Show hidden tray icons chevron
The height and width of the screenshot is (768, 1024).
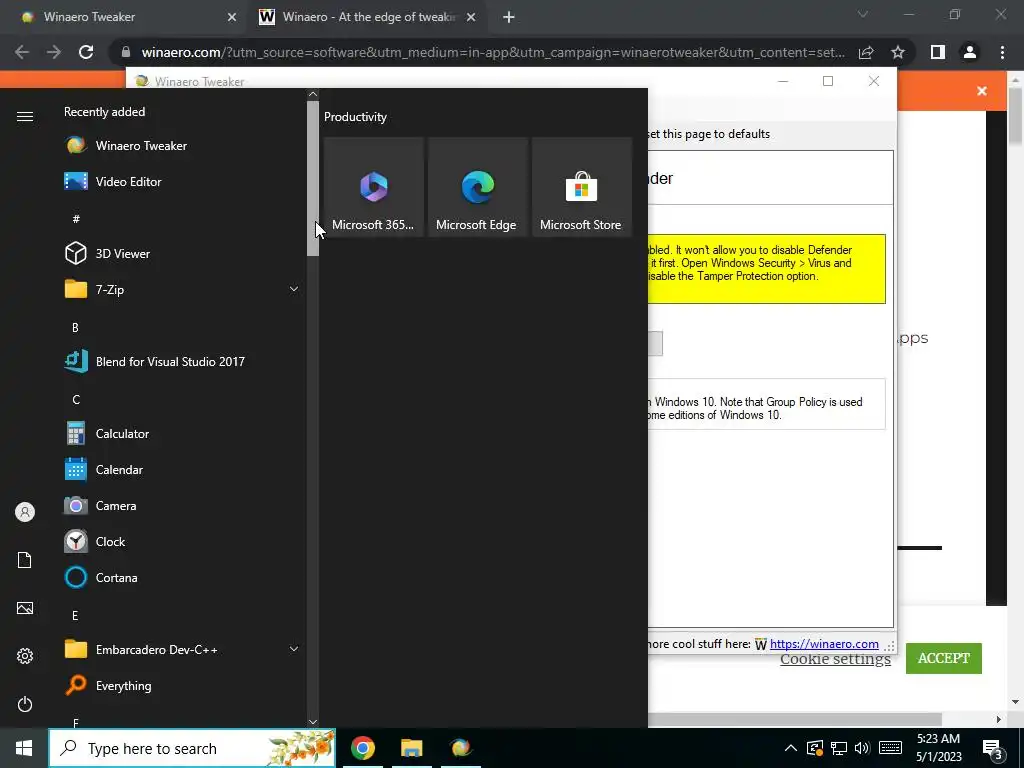(790, 748)
